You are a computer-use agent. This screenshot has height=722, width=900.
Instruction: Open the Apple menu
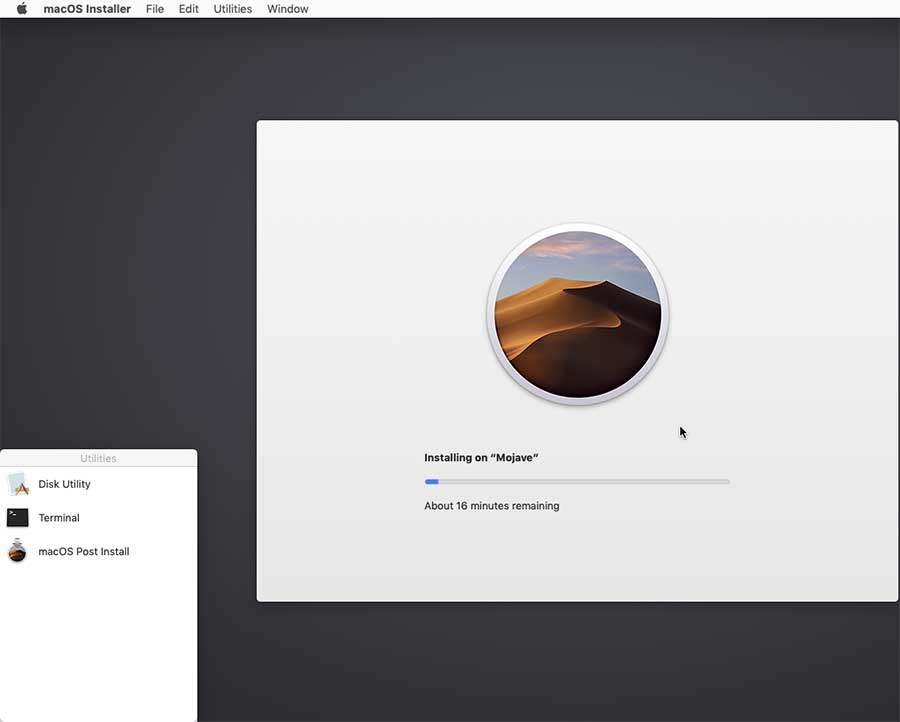tap(22, 9)
